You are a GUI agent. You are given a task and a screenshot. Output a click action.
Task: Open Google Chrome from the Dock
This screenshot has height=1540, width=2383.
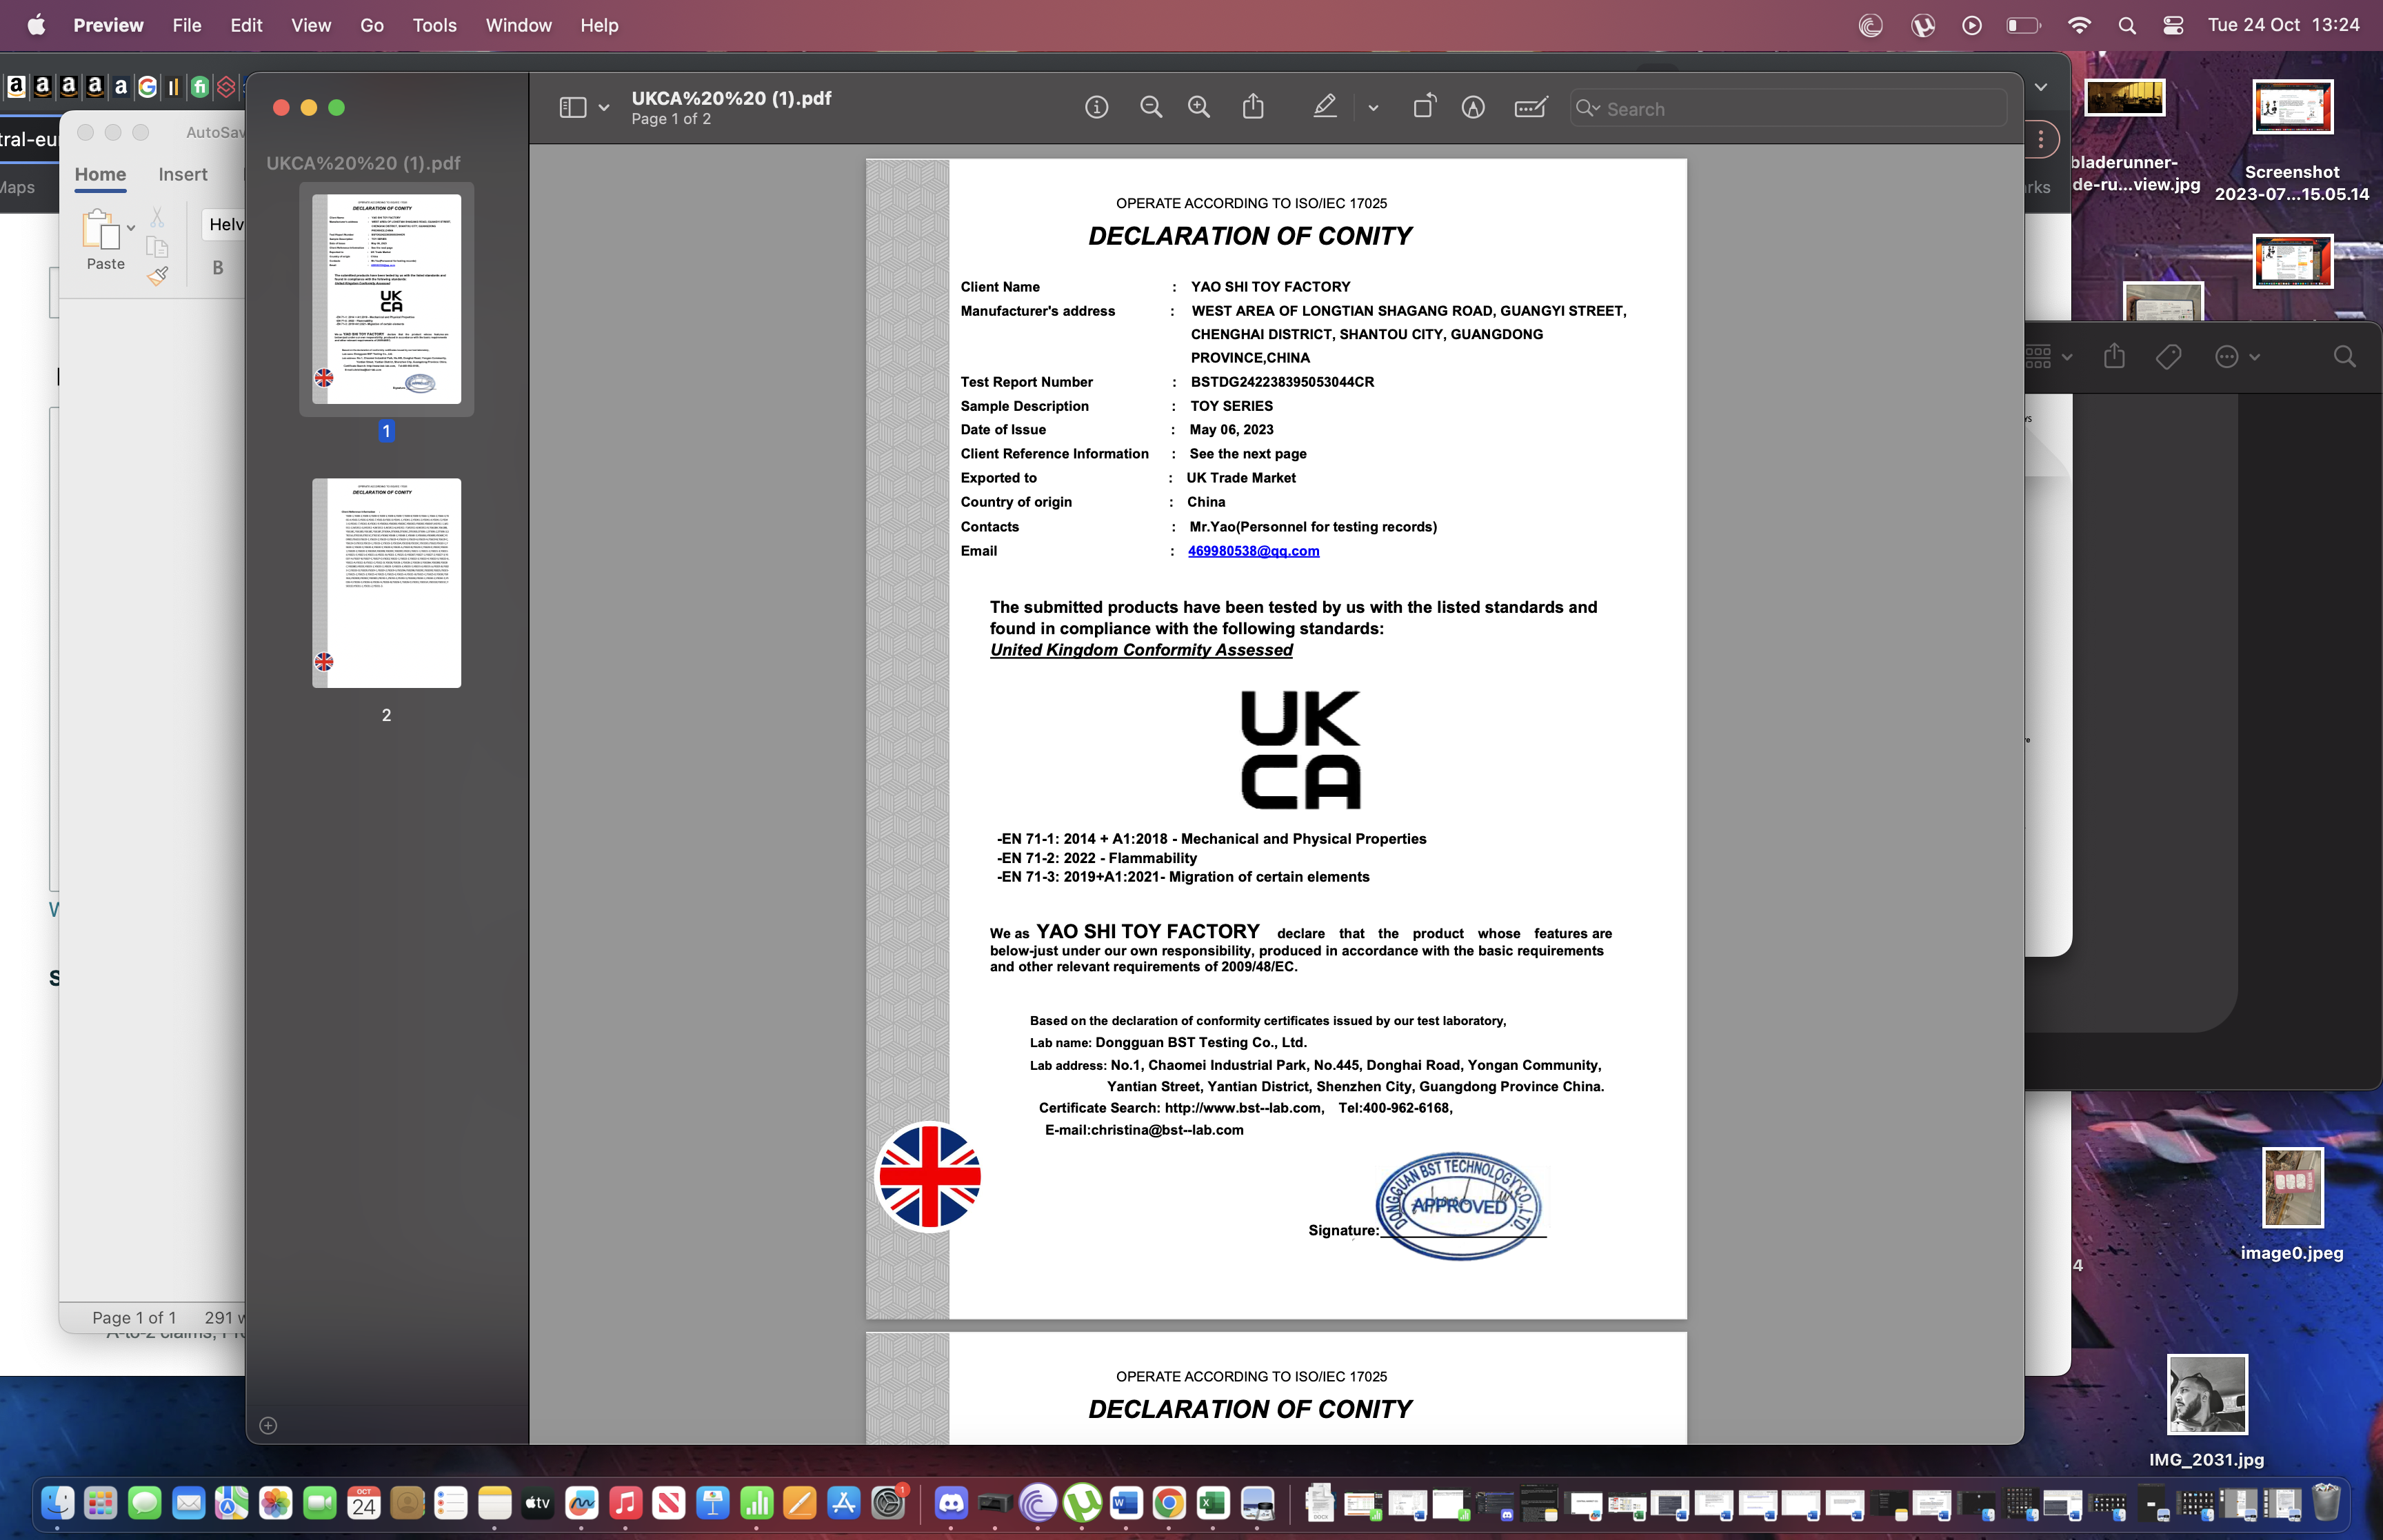[1169, 1503]
